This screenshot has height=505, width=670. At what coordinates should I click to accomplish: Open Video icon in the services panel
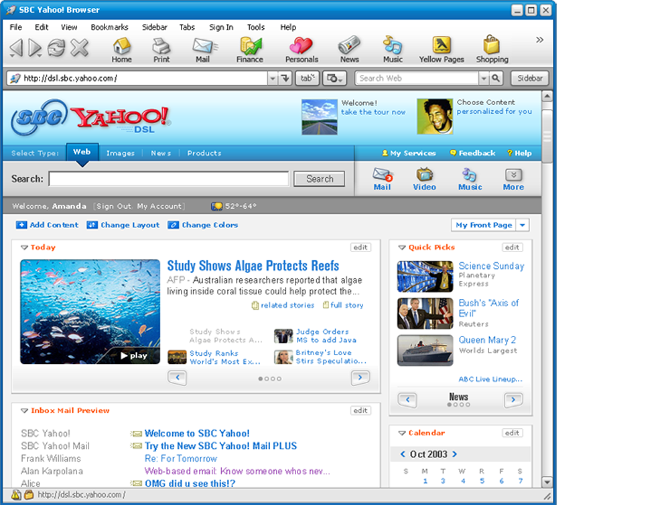424,179
